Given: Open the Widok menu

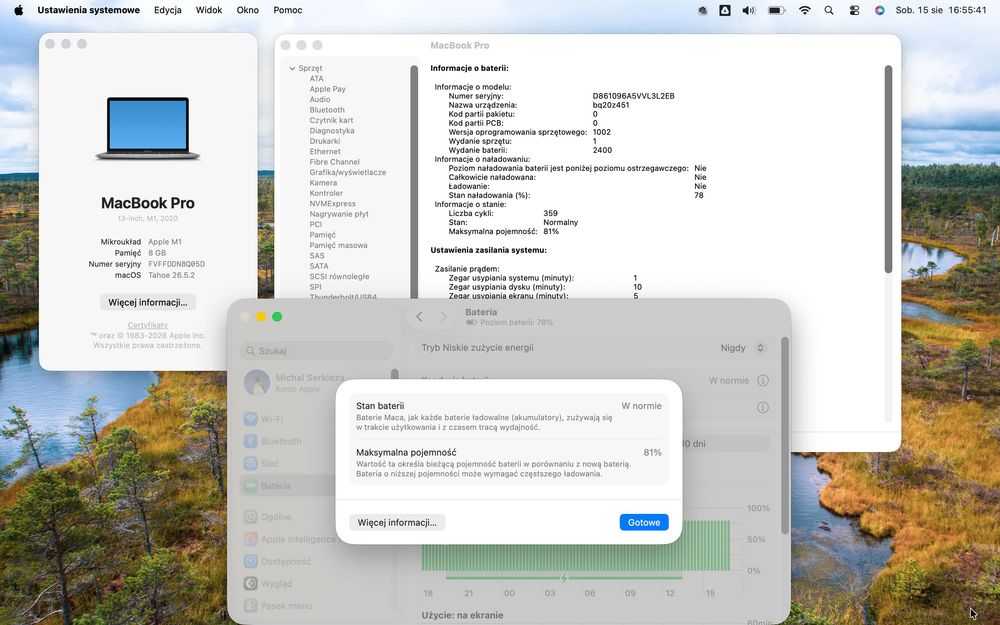Looking at the screenshot, I should 209,10.
